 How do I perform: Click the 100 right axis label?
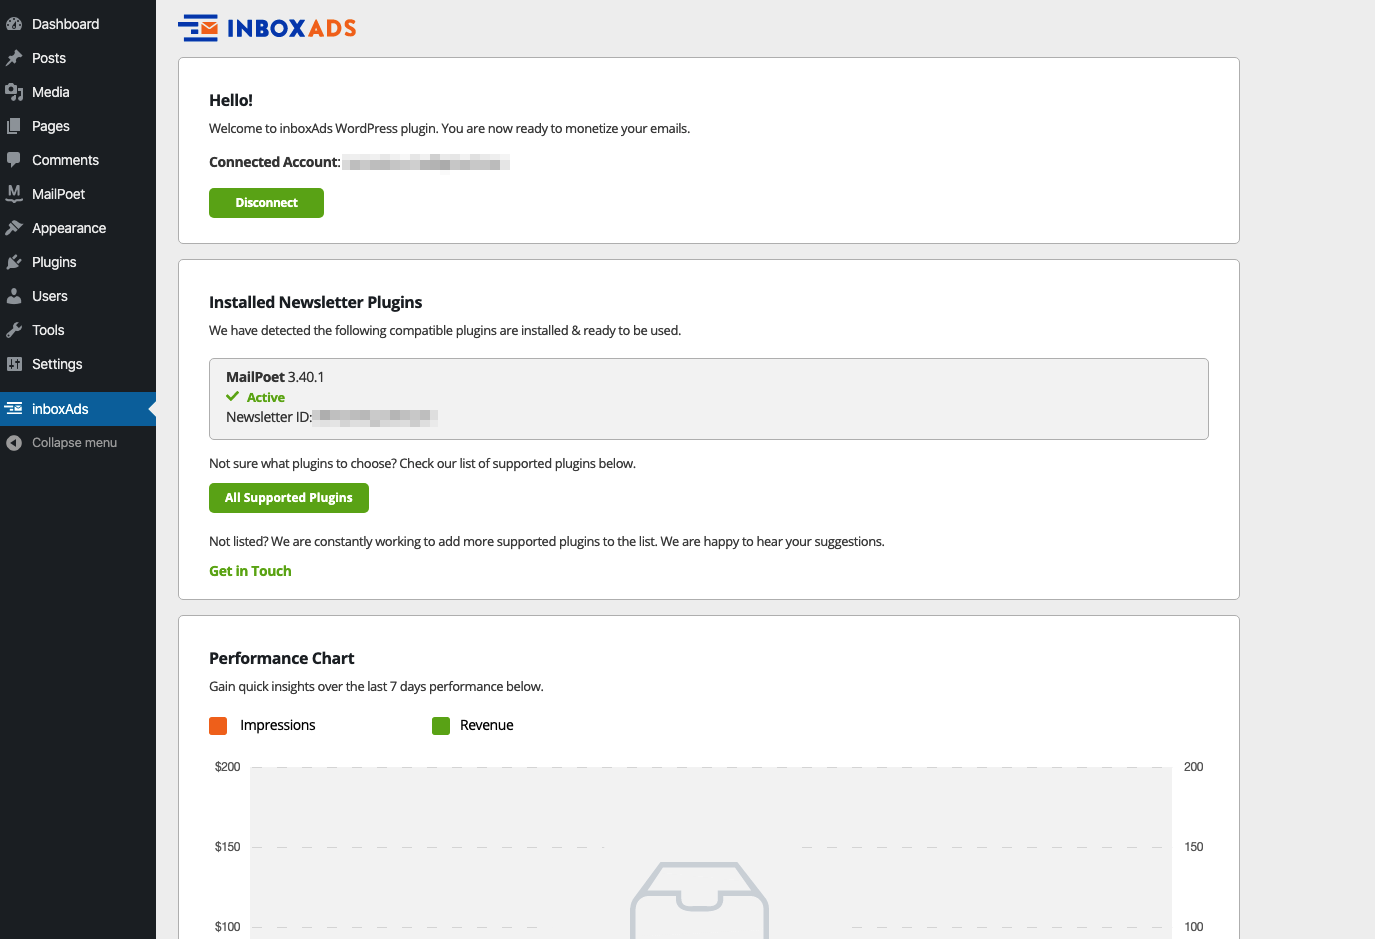click(1194, 927)
